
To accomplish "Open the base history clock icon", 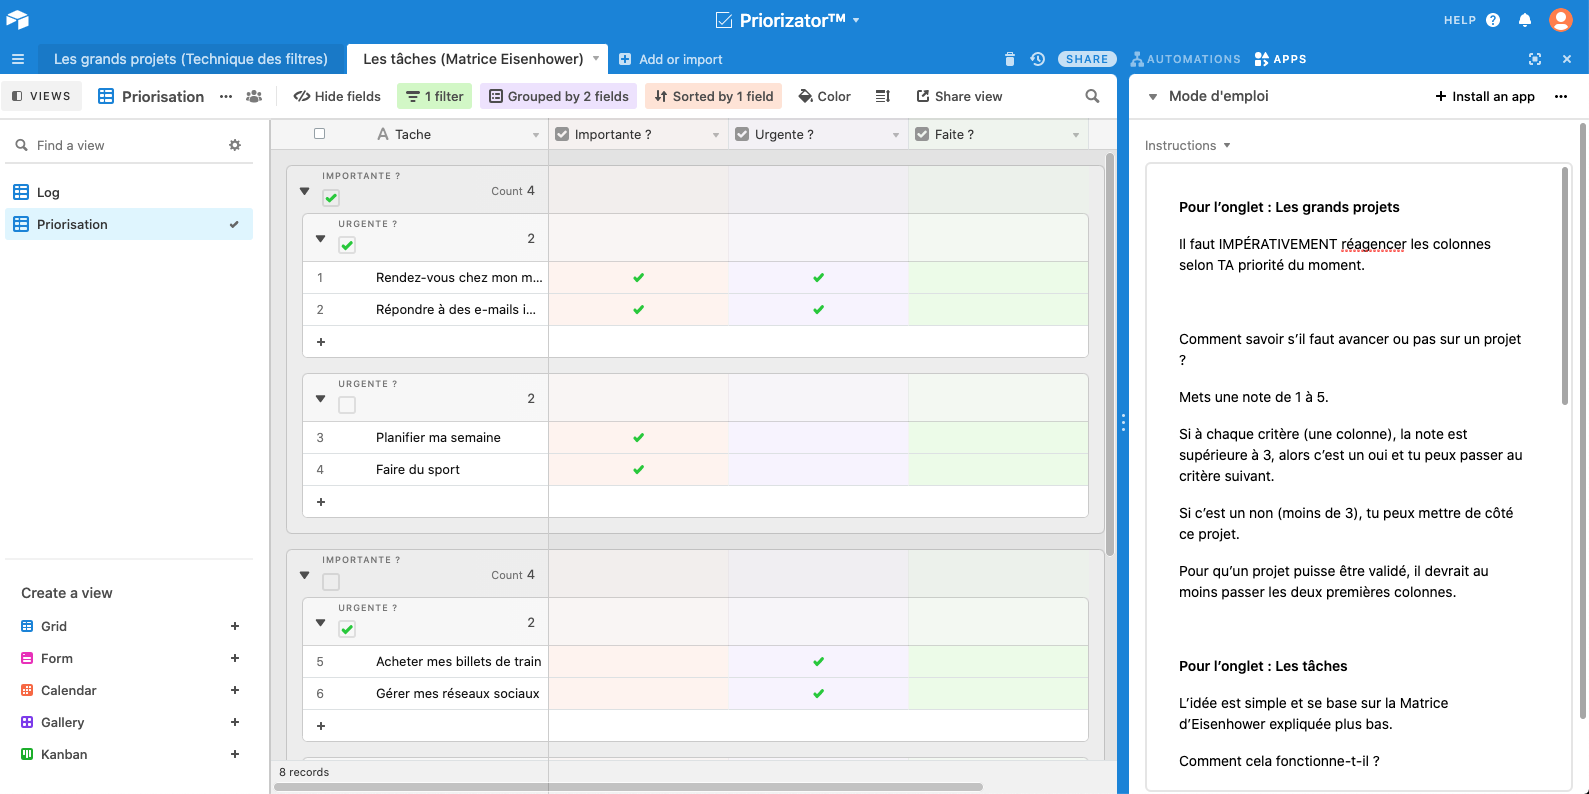I will point(1038,59).
